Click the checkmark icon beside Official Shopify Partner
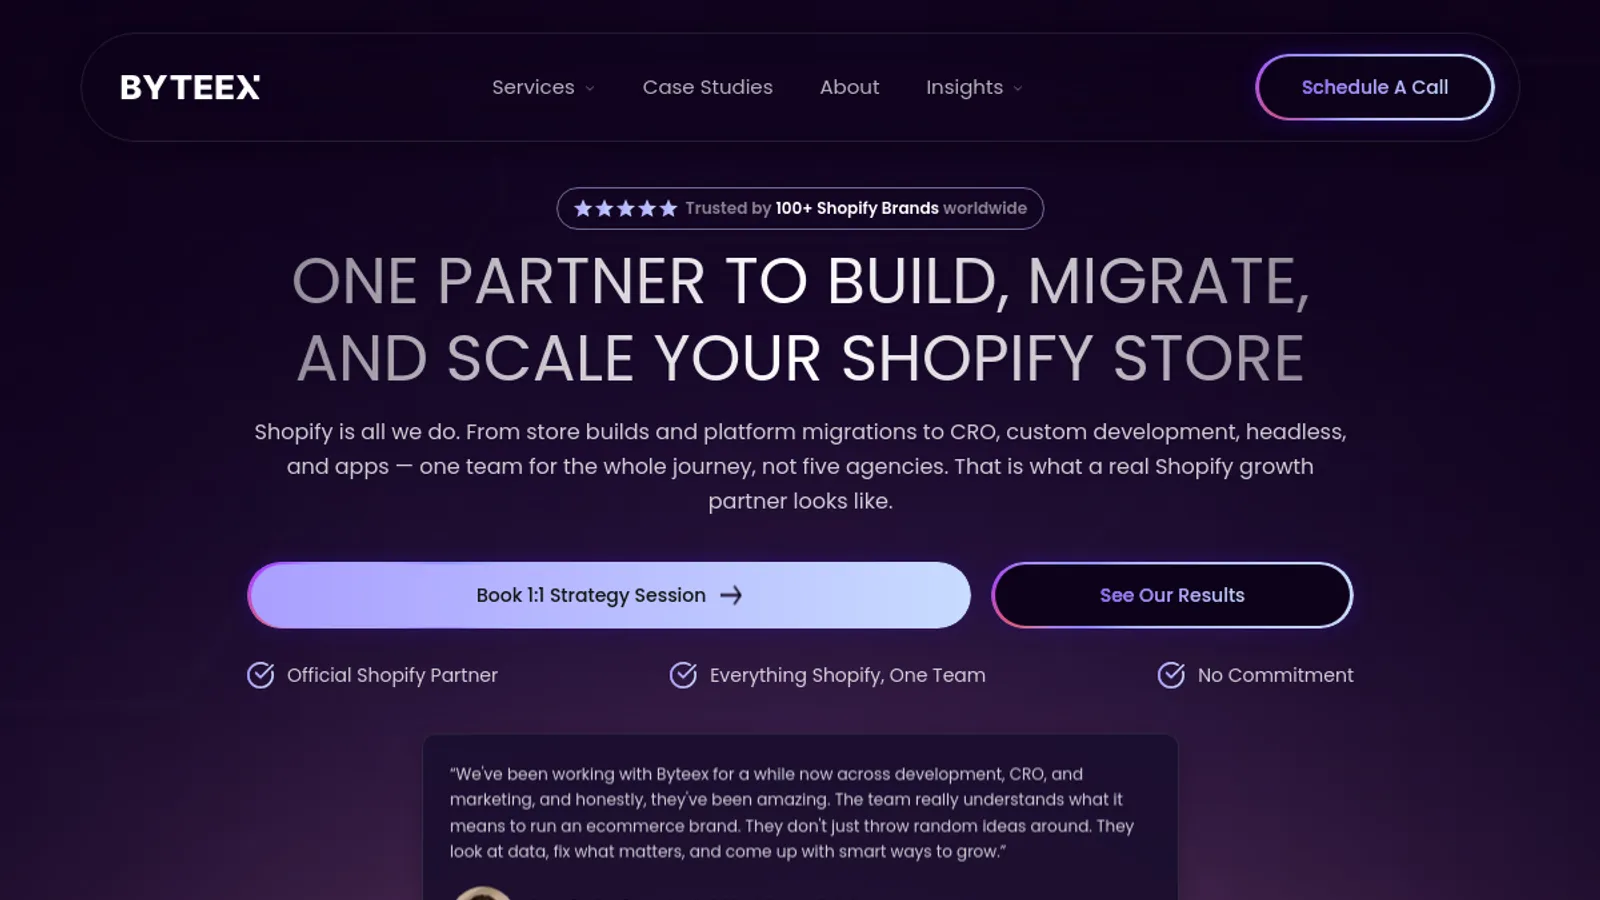1600x900 pixels. tap(261, 675)
